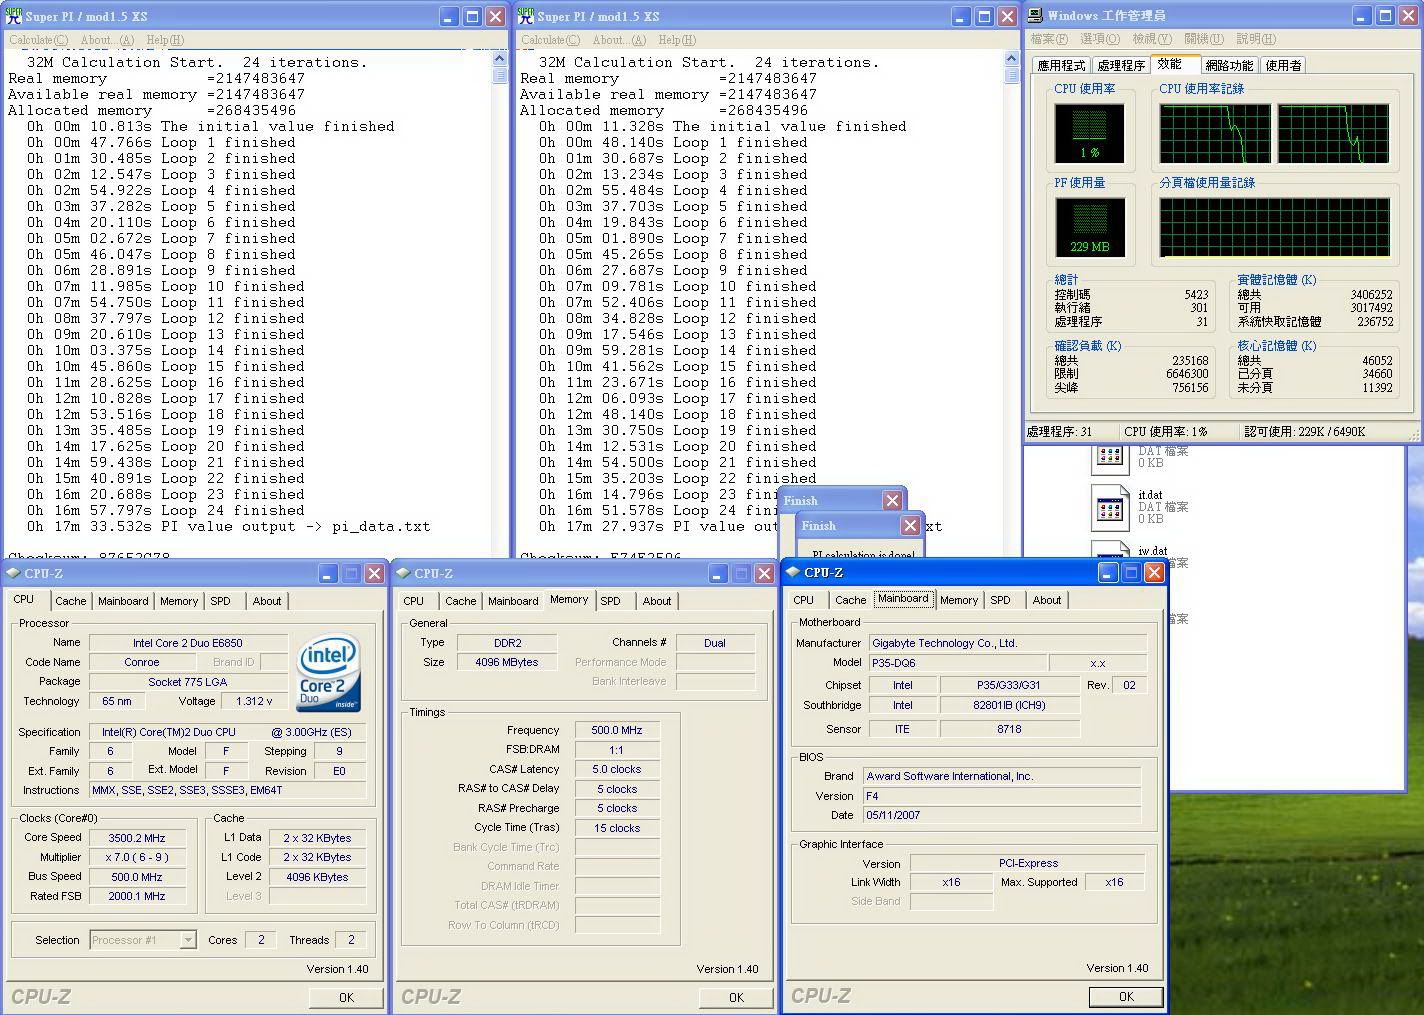Click the CAS# Latency value '5.0 clocks'
Viewport: 1424px width, 1015px height.
coord(617,769)
